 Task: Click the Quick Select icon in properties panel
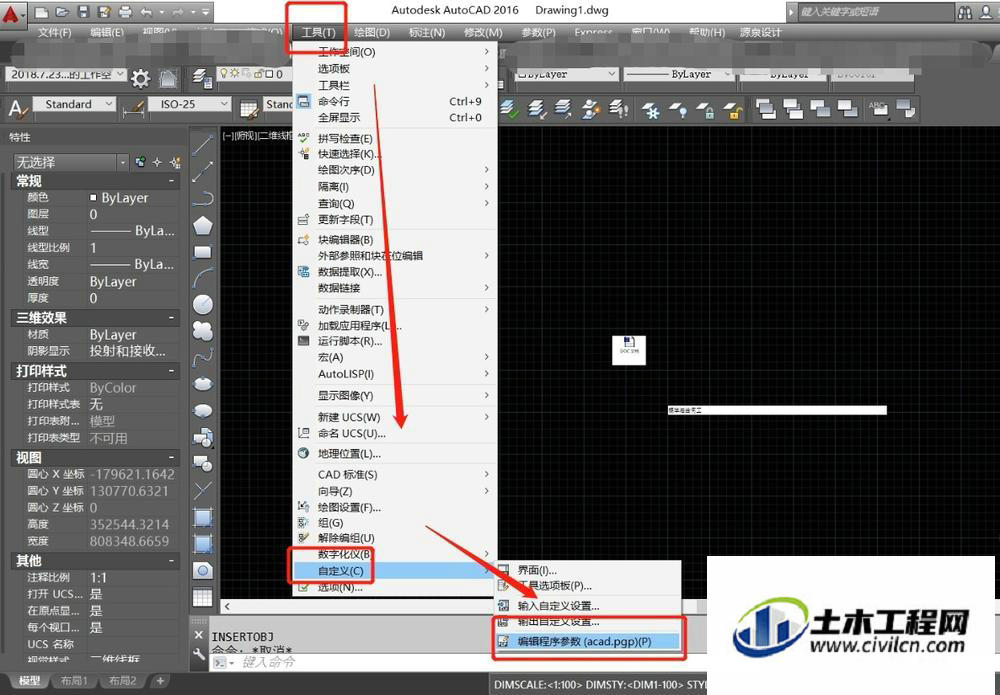[175, 163]
